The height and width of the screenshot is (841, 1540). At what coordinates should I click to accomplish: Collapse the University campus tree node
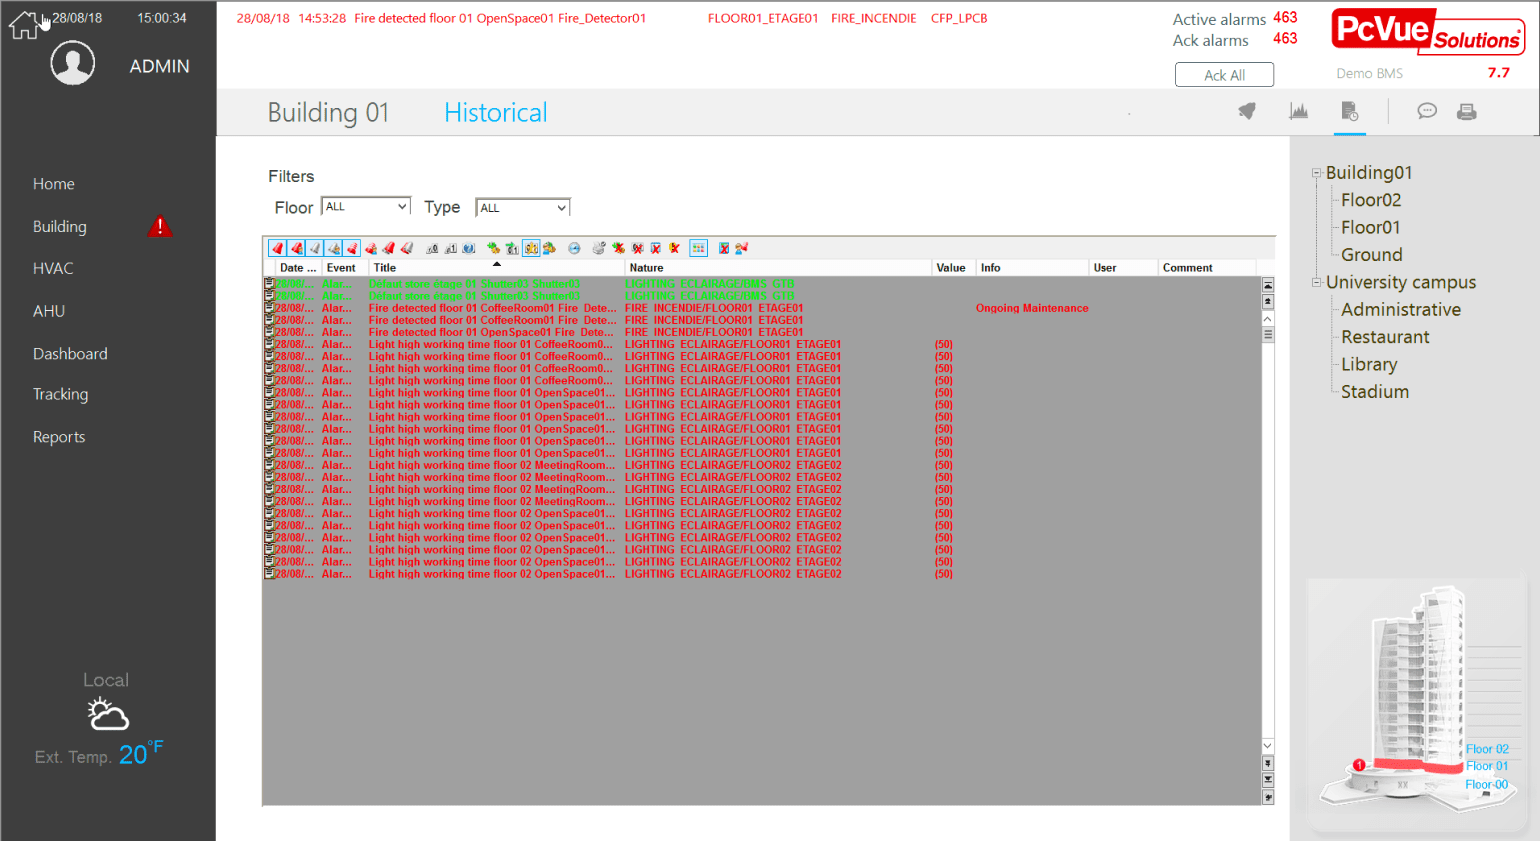(1317, 283)
